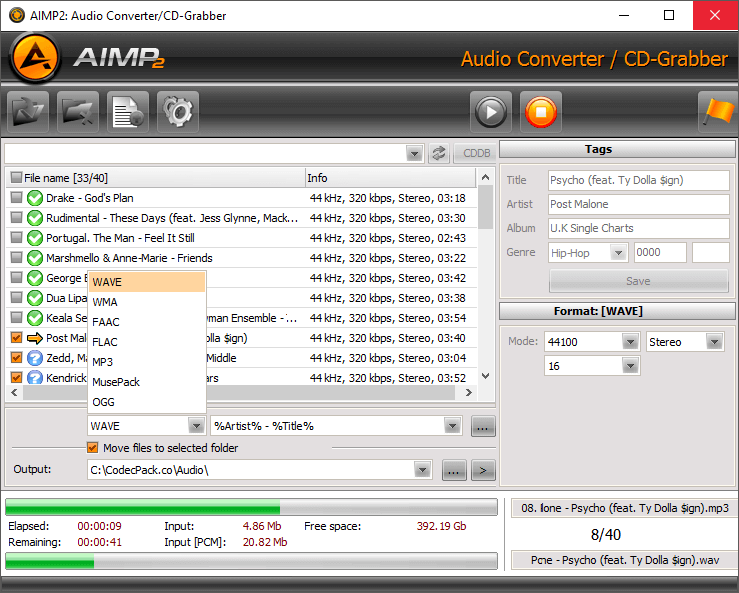Select OGG in the format list
Image resolution: width=739 pixels, height=593 pixels.
147,402
